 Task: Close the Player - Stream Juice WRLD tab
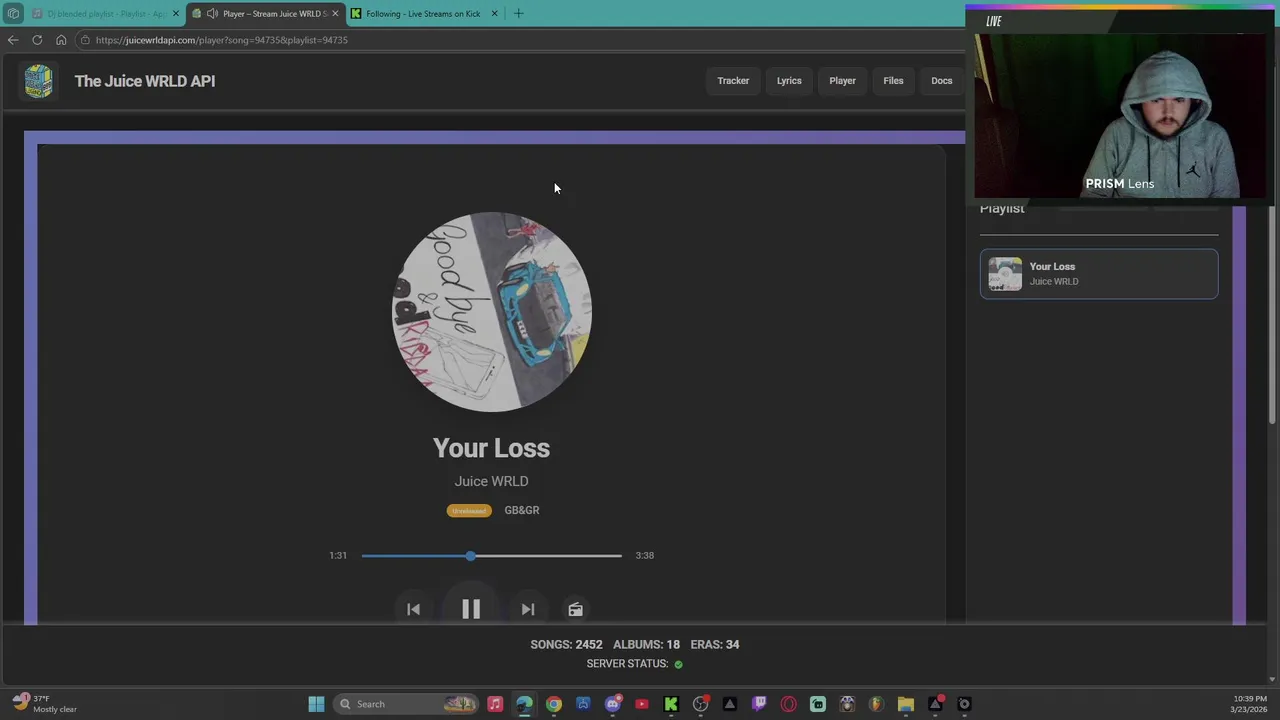335,13
